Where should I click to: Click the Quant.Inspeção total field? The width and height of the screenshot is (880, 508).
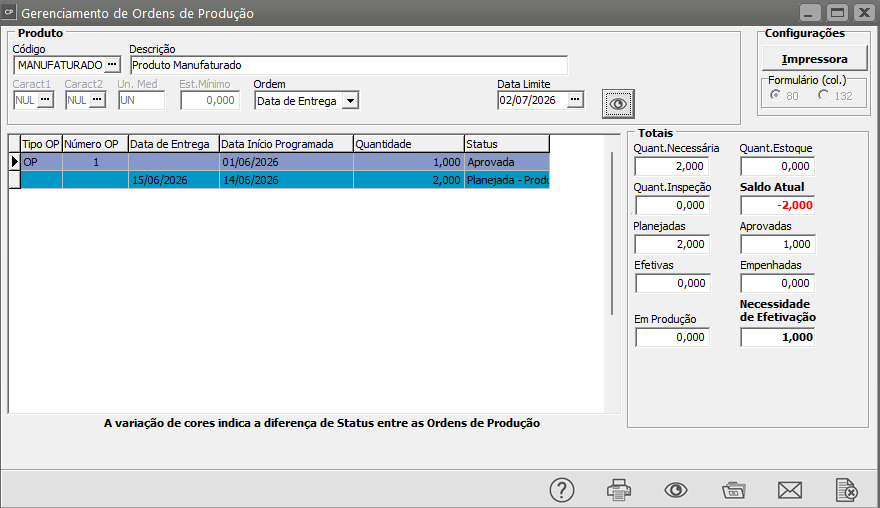(672, 205)
